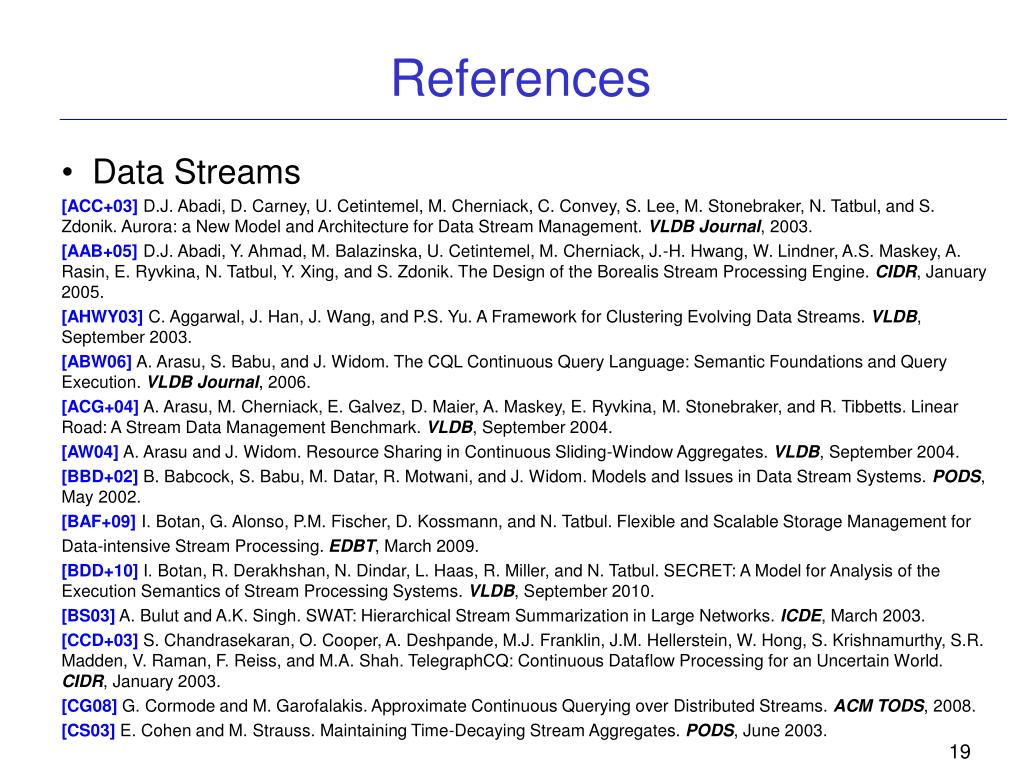The width and height of the screenshot is (1024, 768).
Task: Click the [CCD+03] citation key
Action: [x=100, y=641]
